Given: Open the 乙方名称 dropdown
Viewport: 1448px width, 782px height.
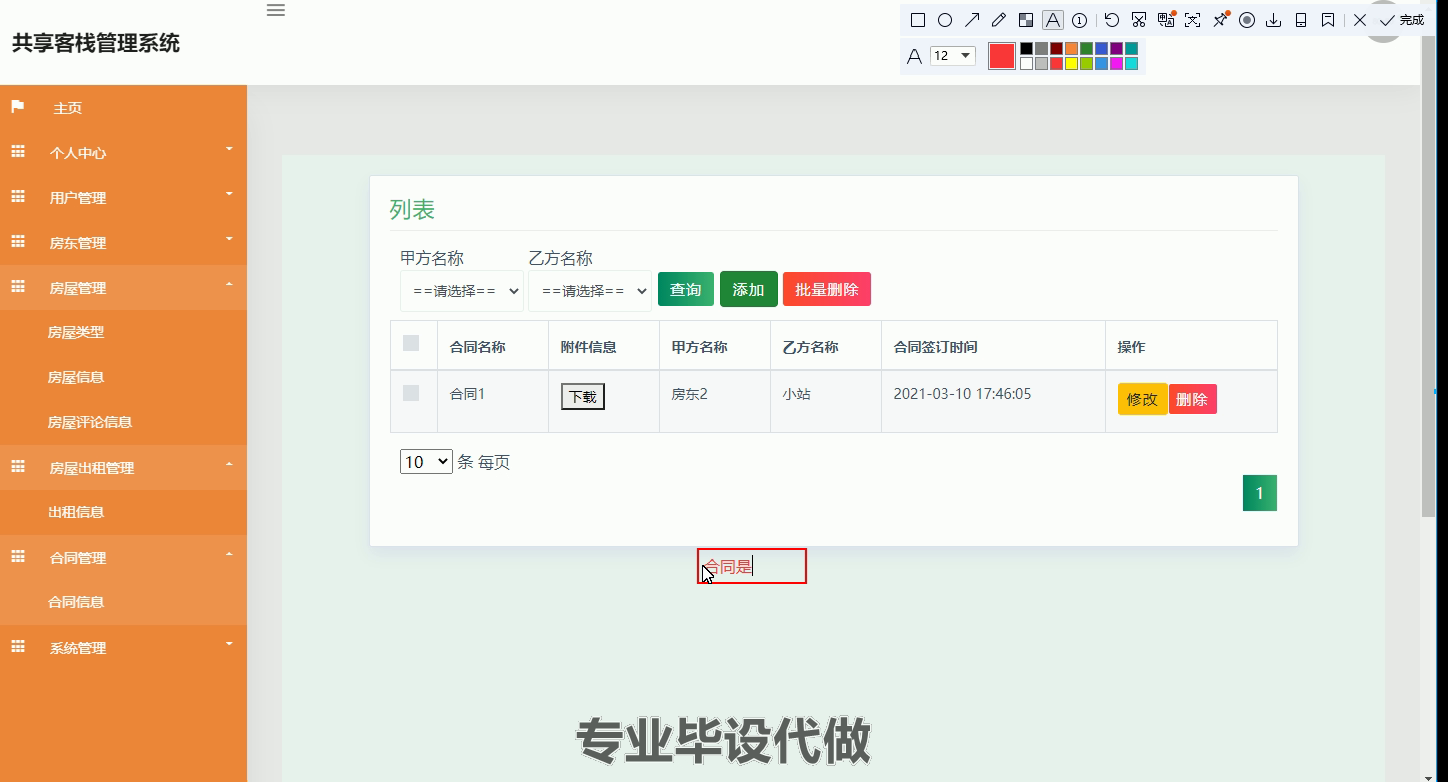Looking at the screenshot, I should click(590, 291).
